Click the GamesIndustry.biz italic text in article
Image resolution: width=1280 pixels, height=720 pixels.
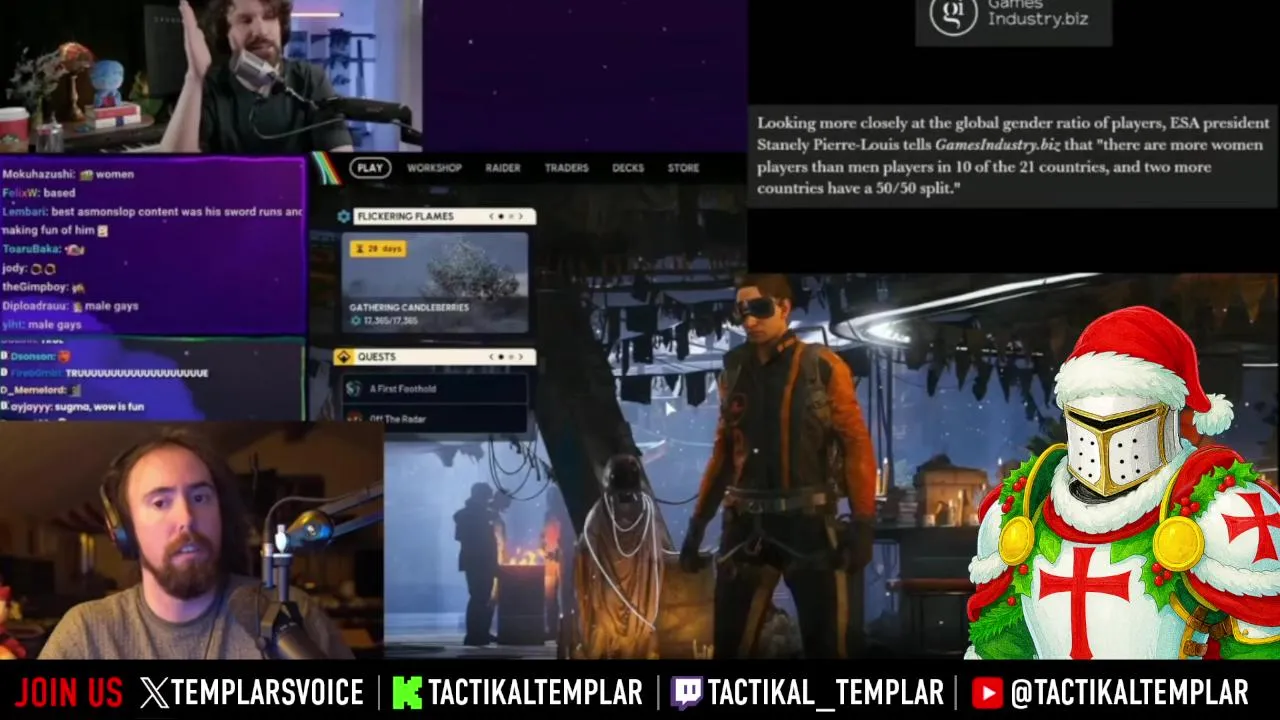(997, 145)
